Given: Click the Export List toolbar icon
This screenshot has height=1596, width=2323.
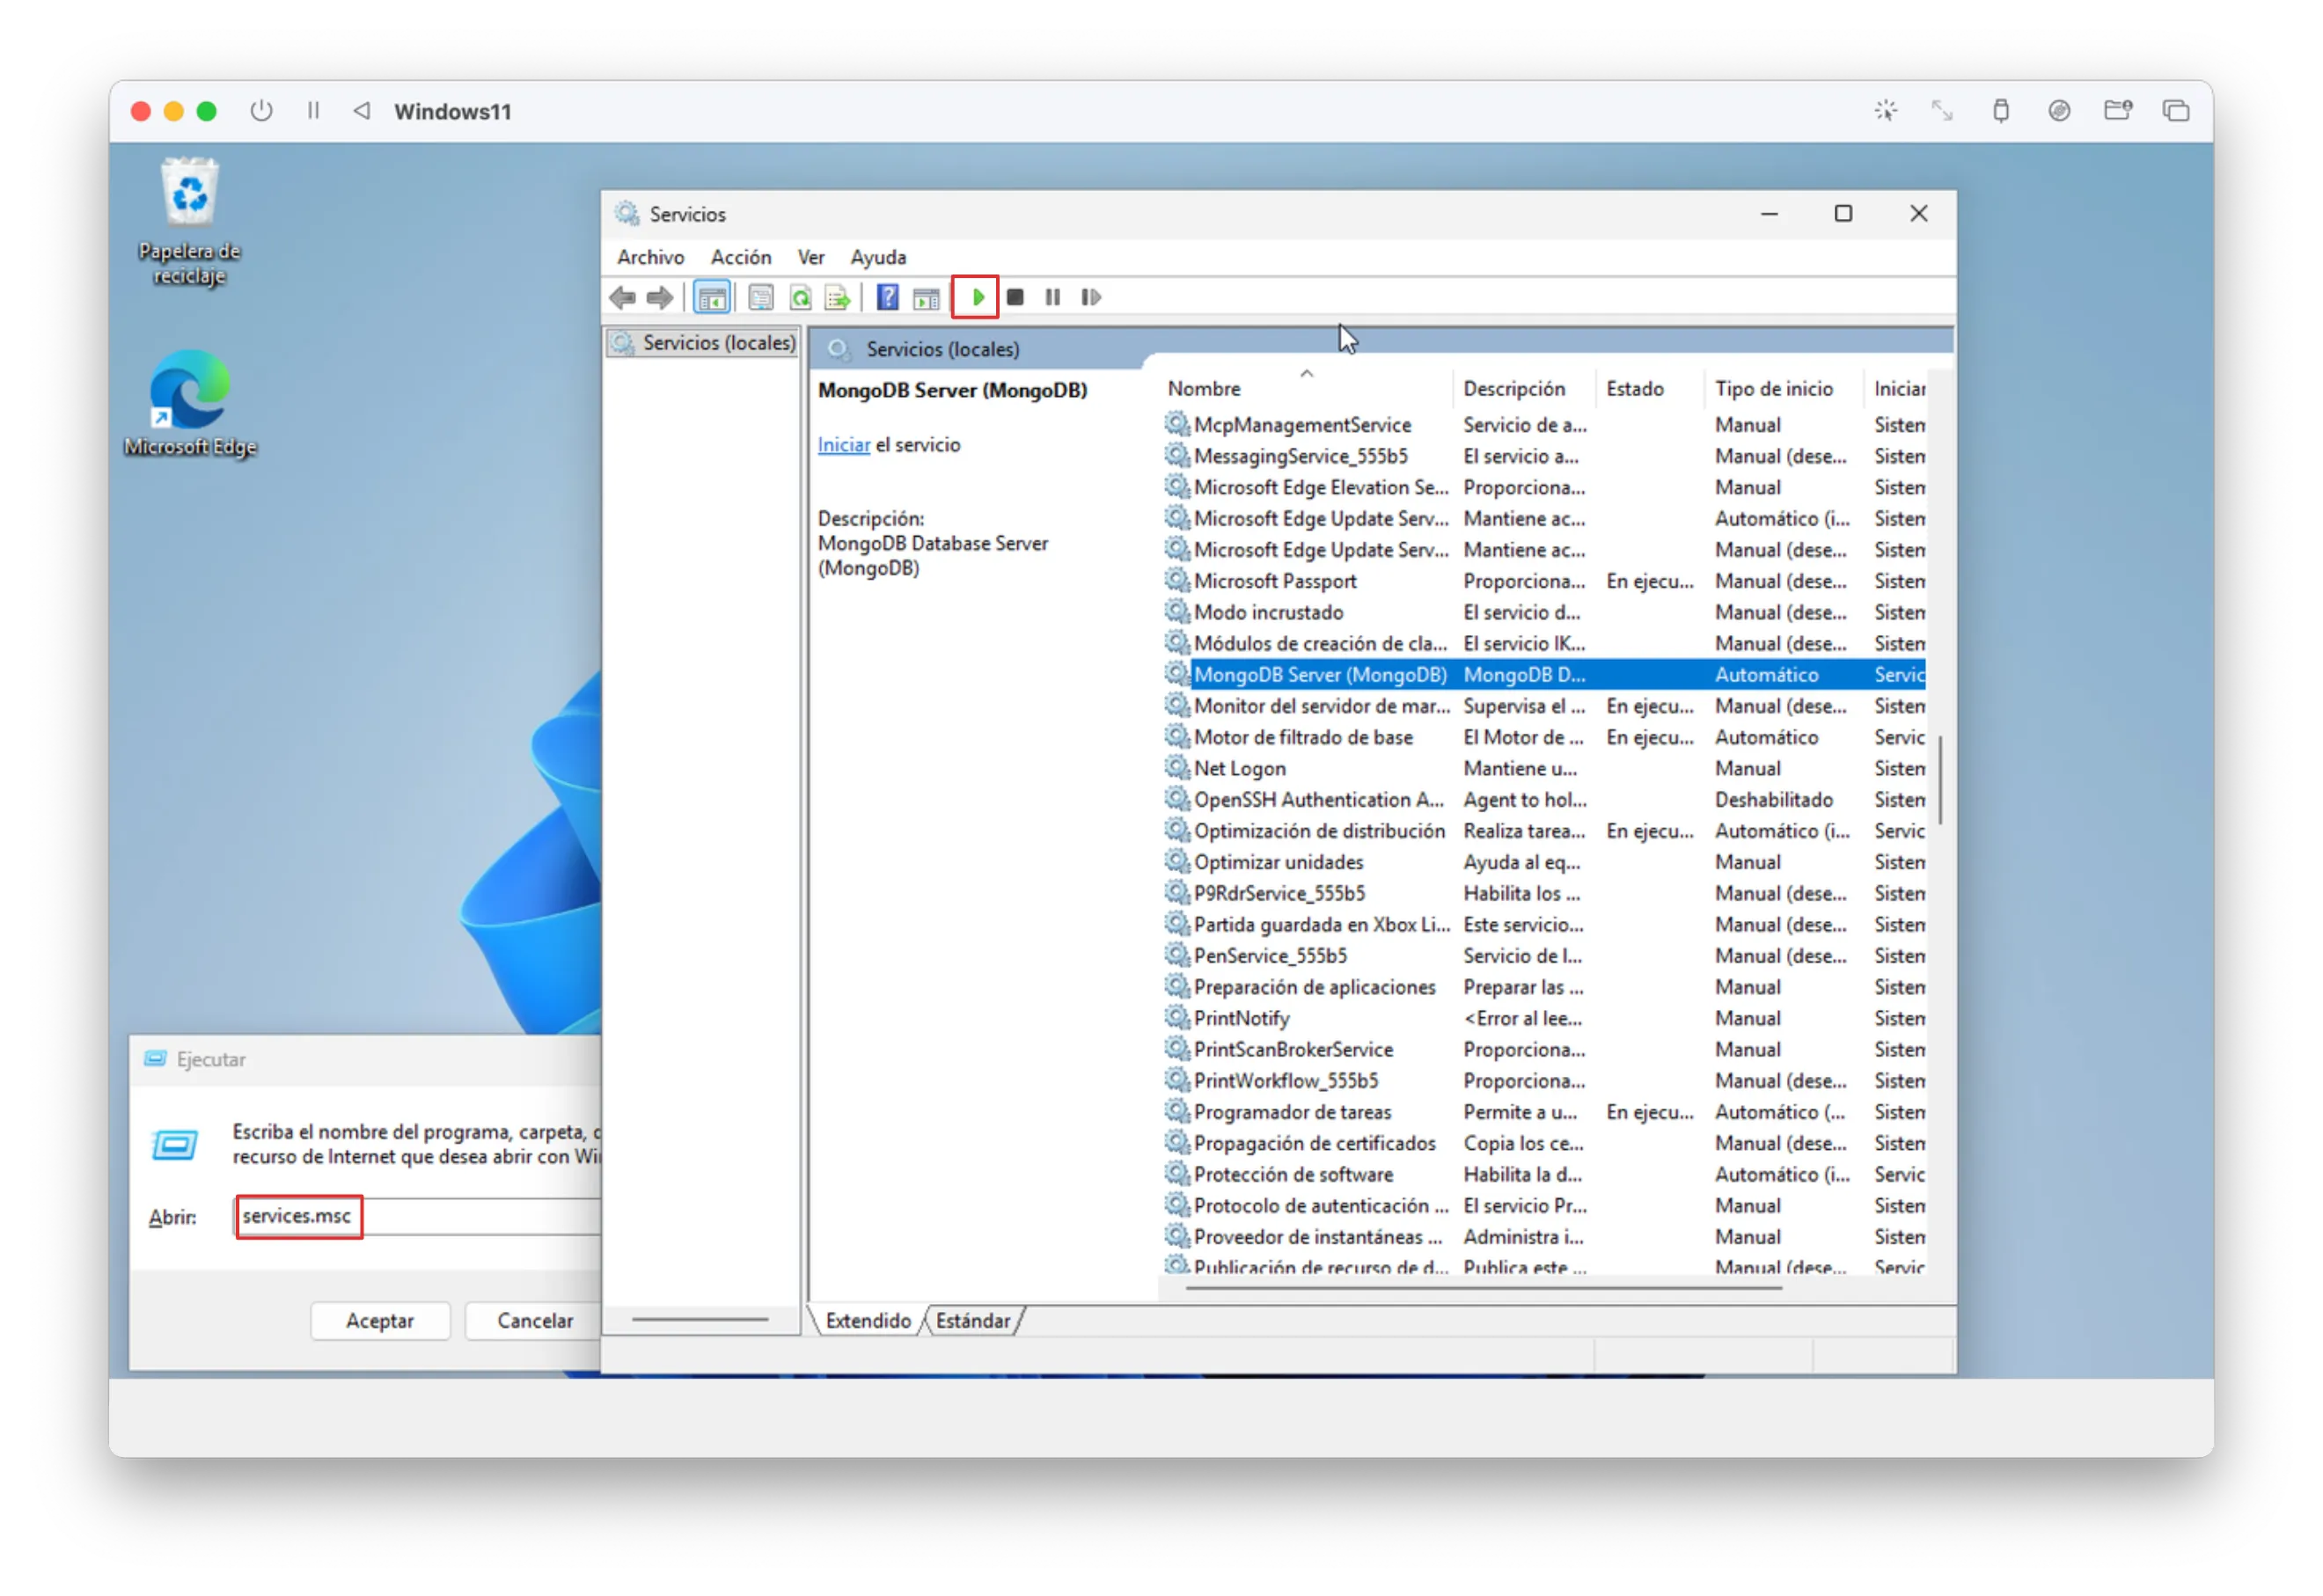Looking at the screenshot, I should (x=838, y=297).
